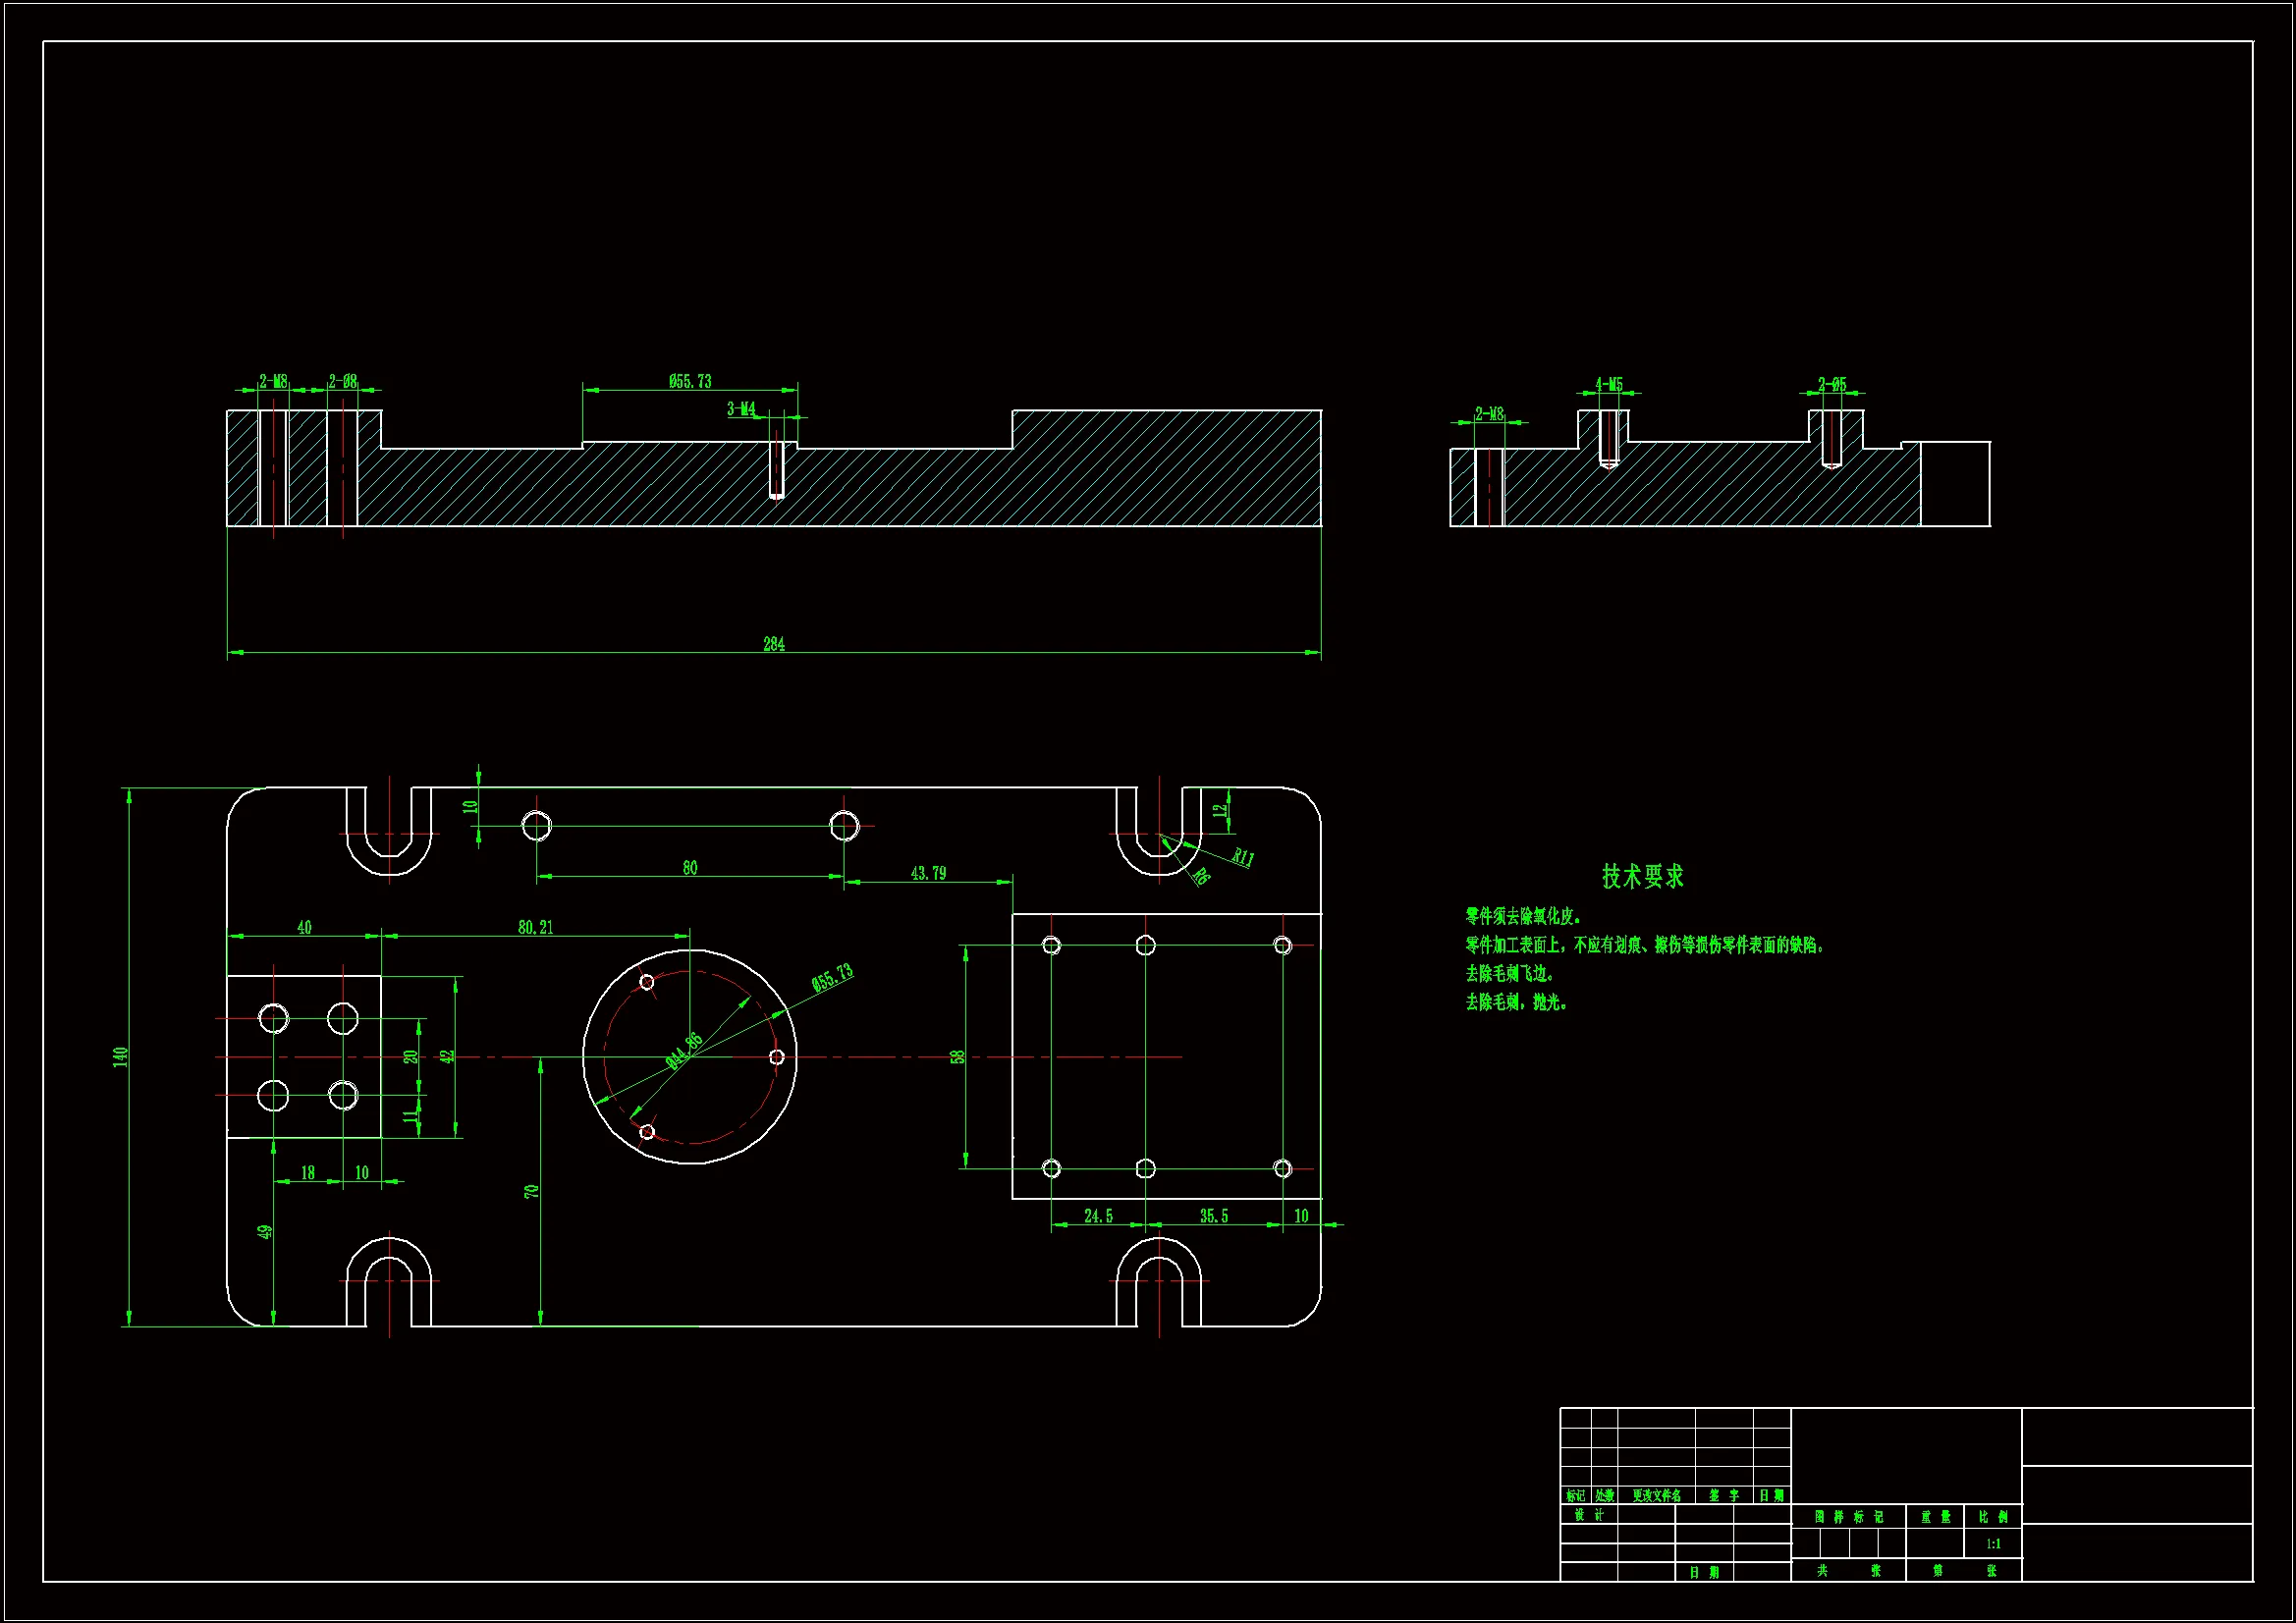Image resolution: width=2296 pixels, height=1623 pixels.
Task: Select the 图样标记 title block cell
Action: (1848, 1517)
